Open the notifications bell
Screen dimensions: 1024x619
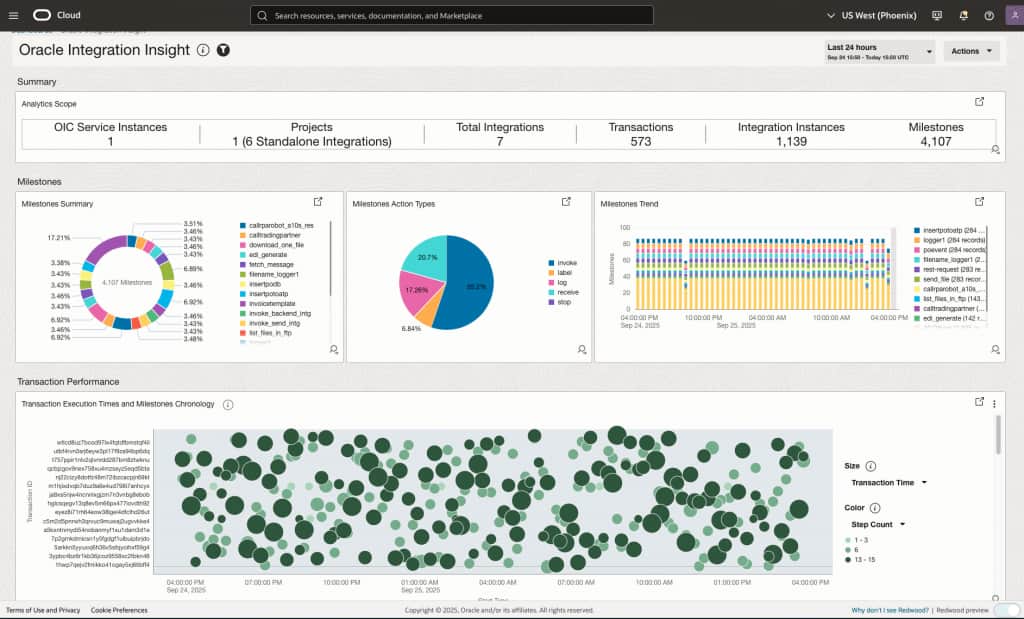pos(963,15)
